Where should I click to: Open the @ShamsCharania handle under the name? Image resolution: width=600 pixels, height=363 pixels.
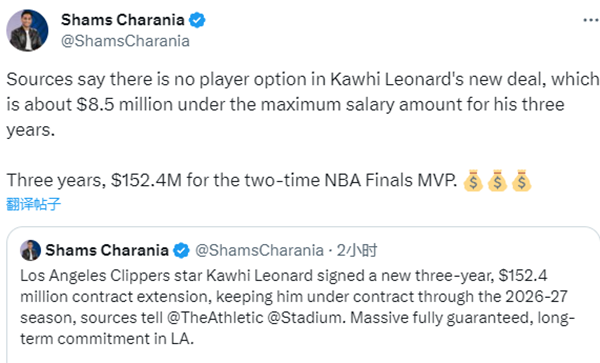125,41
